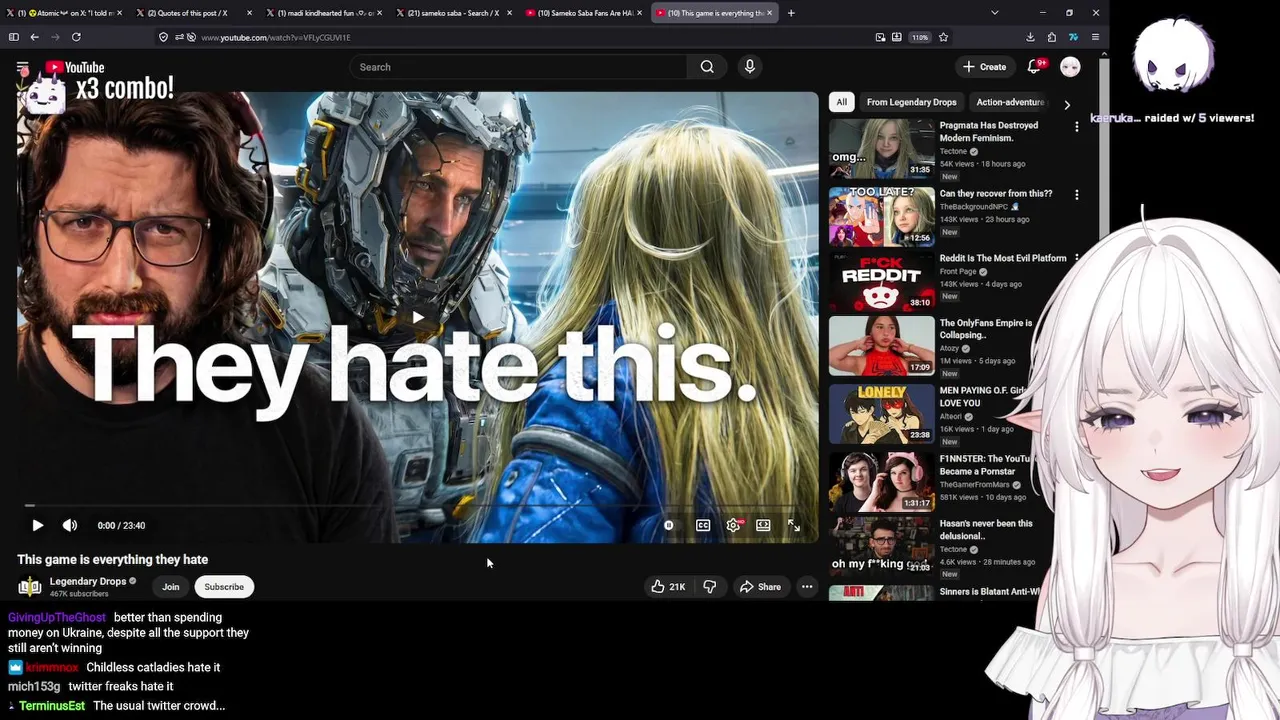Click the large center play overlay
The width and height of the screenshot is (1280, 720).
(418, 318)
